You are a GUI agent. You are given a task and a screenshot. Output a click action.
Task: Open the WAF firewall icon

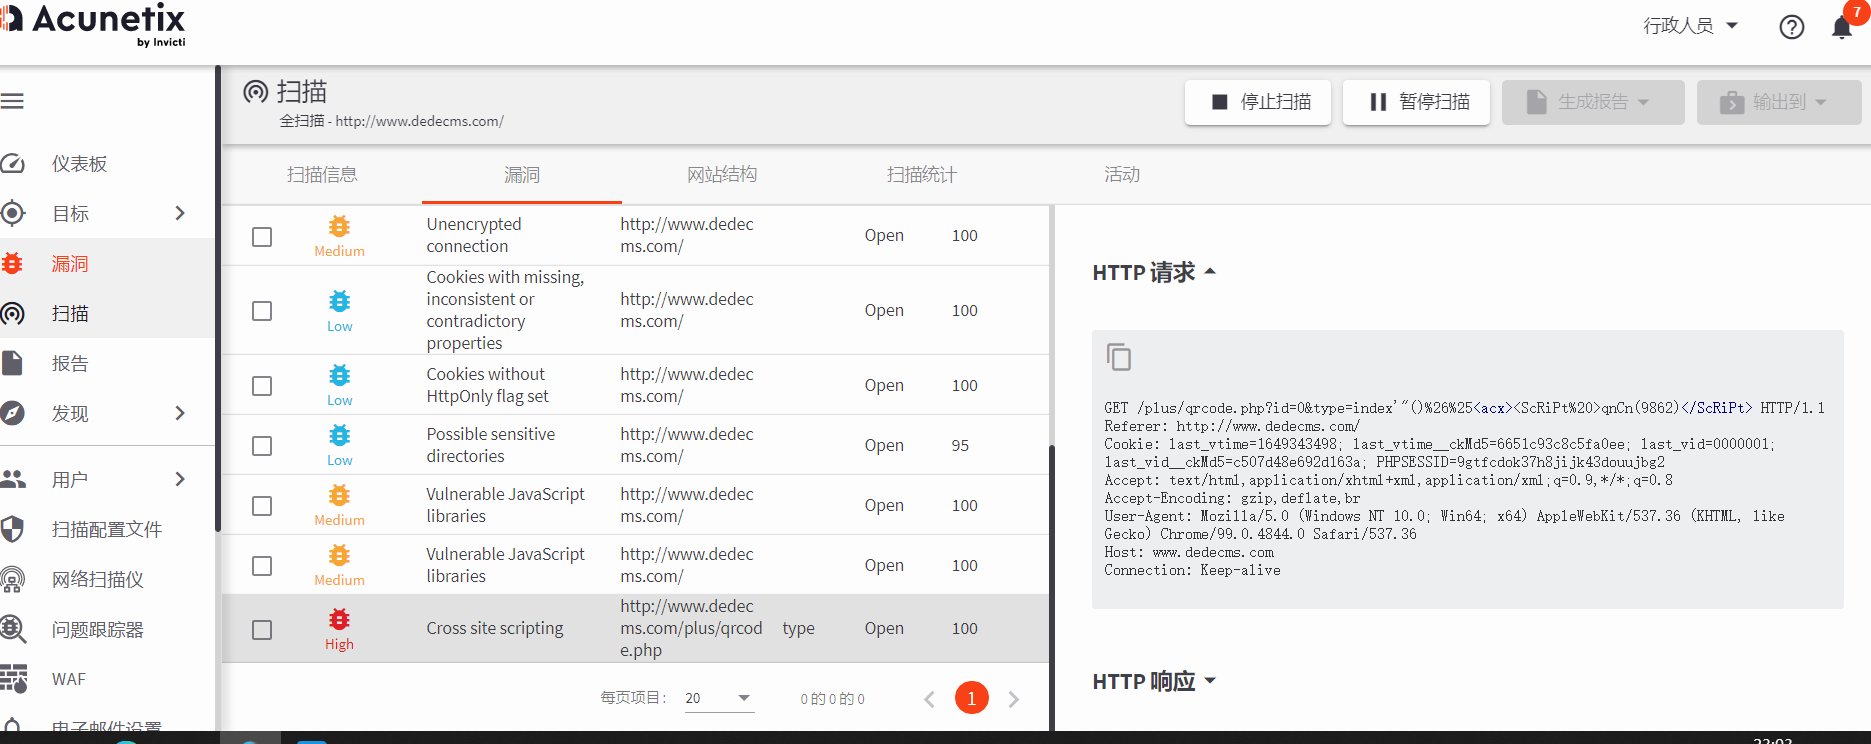12,679
